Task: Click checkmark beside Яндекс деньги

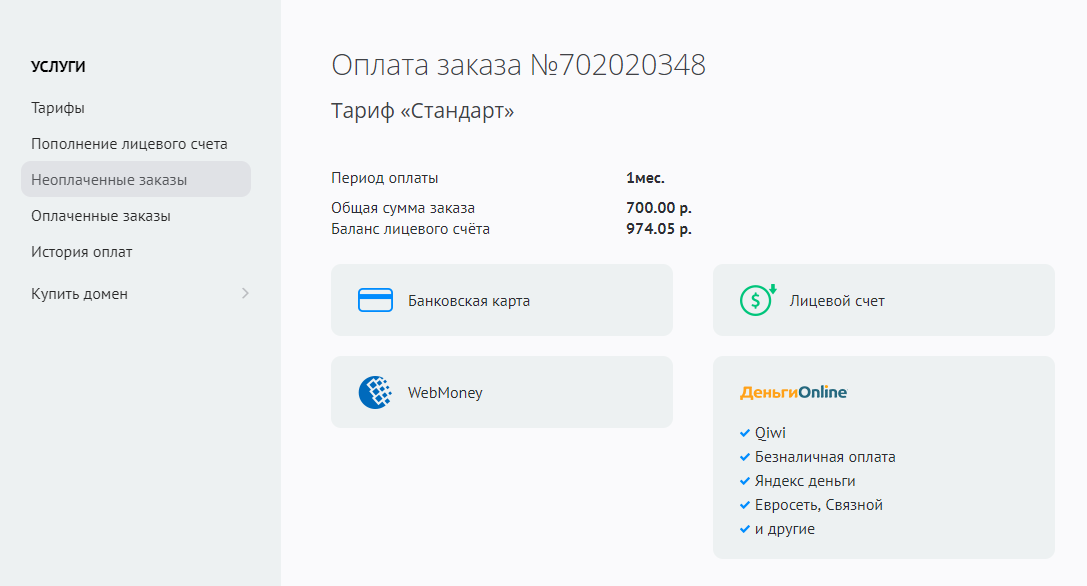Action: click(x=744, y=481)
